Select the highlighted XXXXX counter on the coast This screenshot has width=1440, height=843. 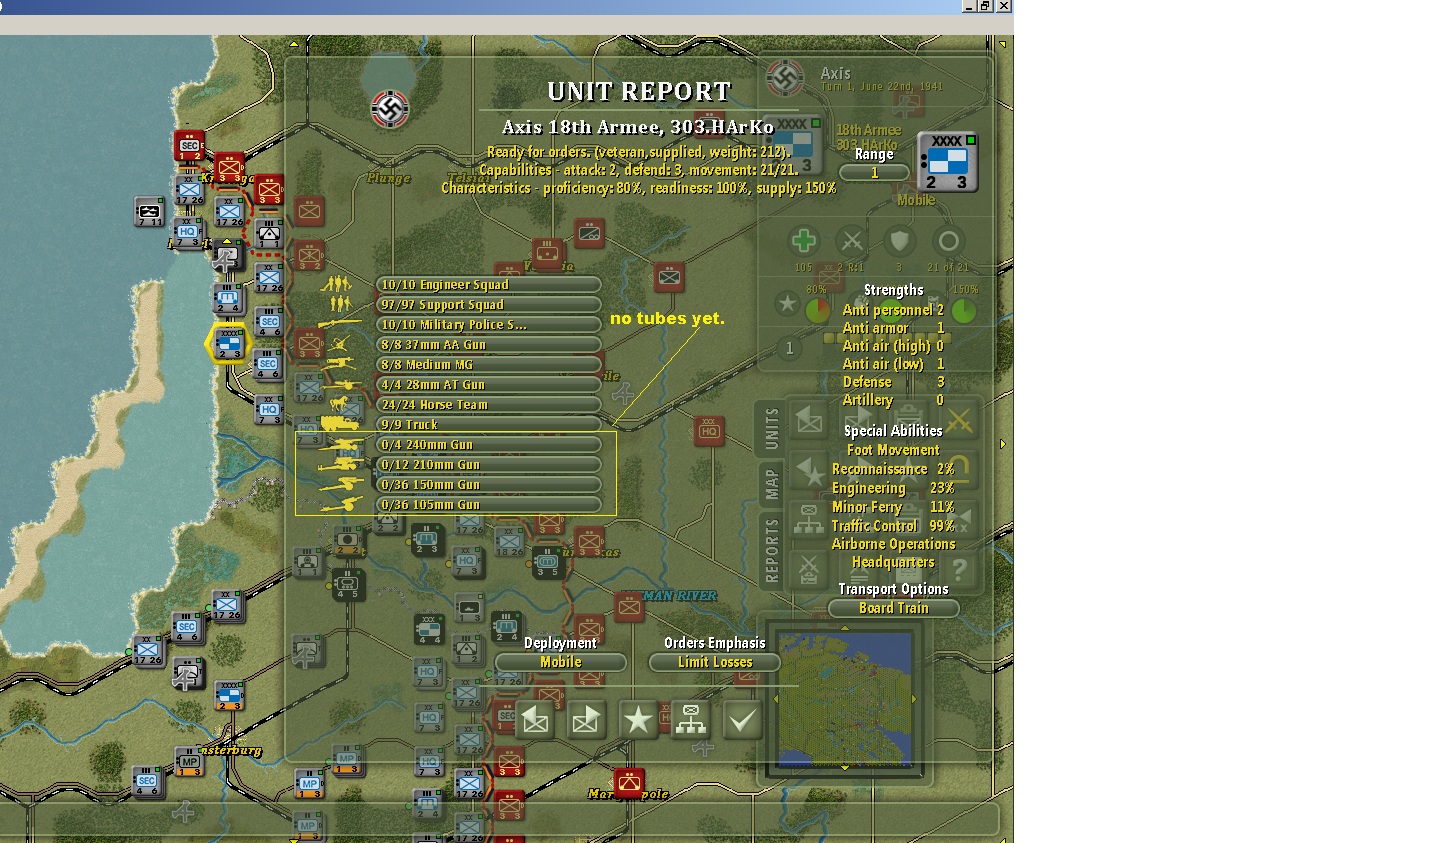pos(229,343)
